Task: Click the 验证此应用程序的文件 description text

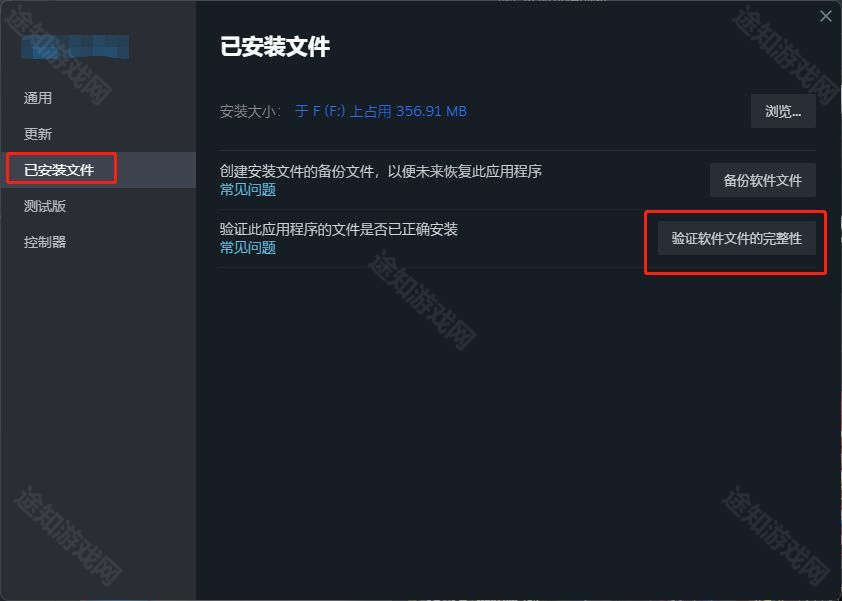Action: 338,229
